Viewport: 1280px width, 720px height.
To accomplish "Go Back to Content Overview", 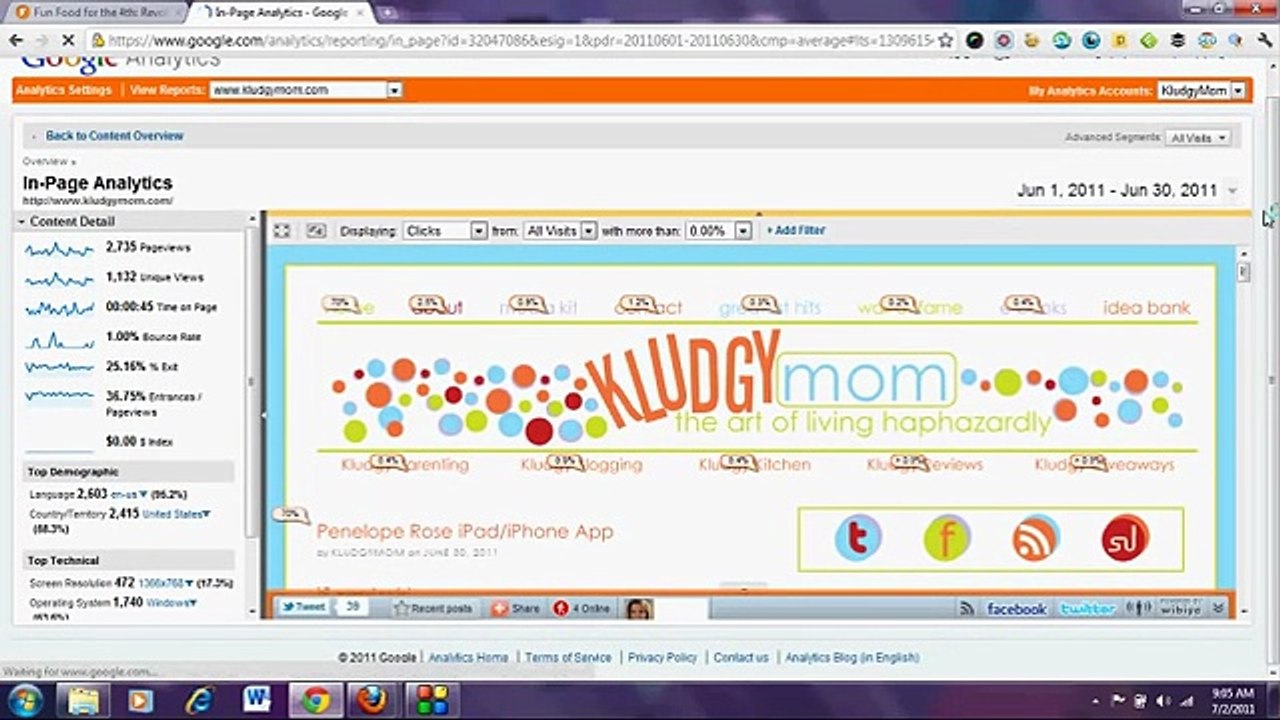I will [x=115, y=136].
